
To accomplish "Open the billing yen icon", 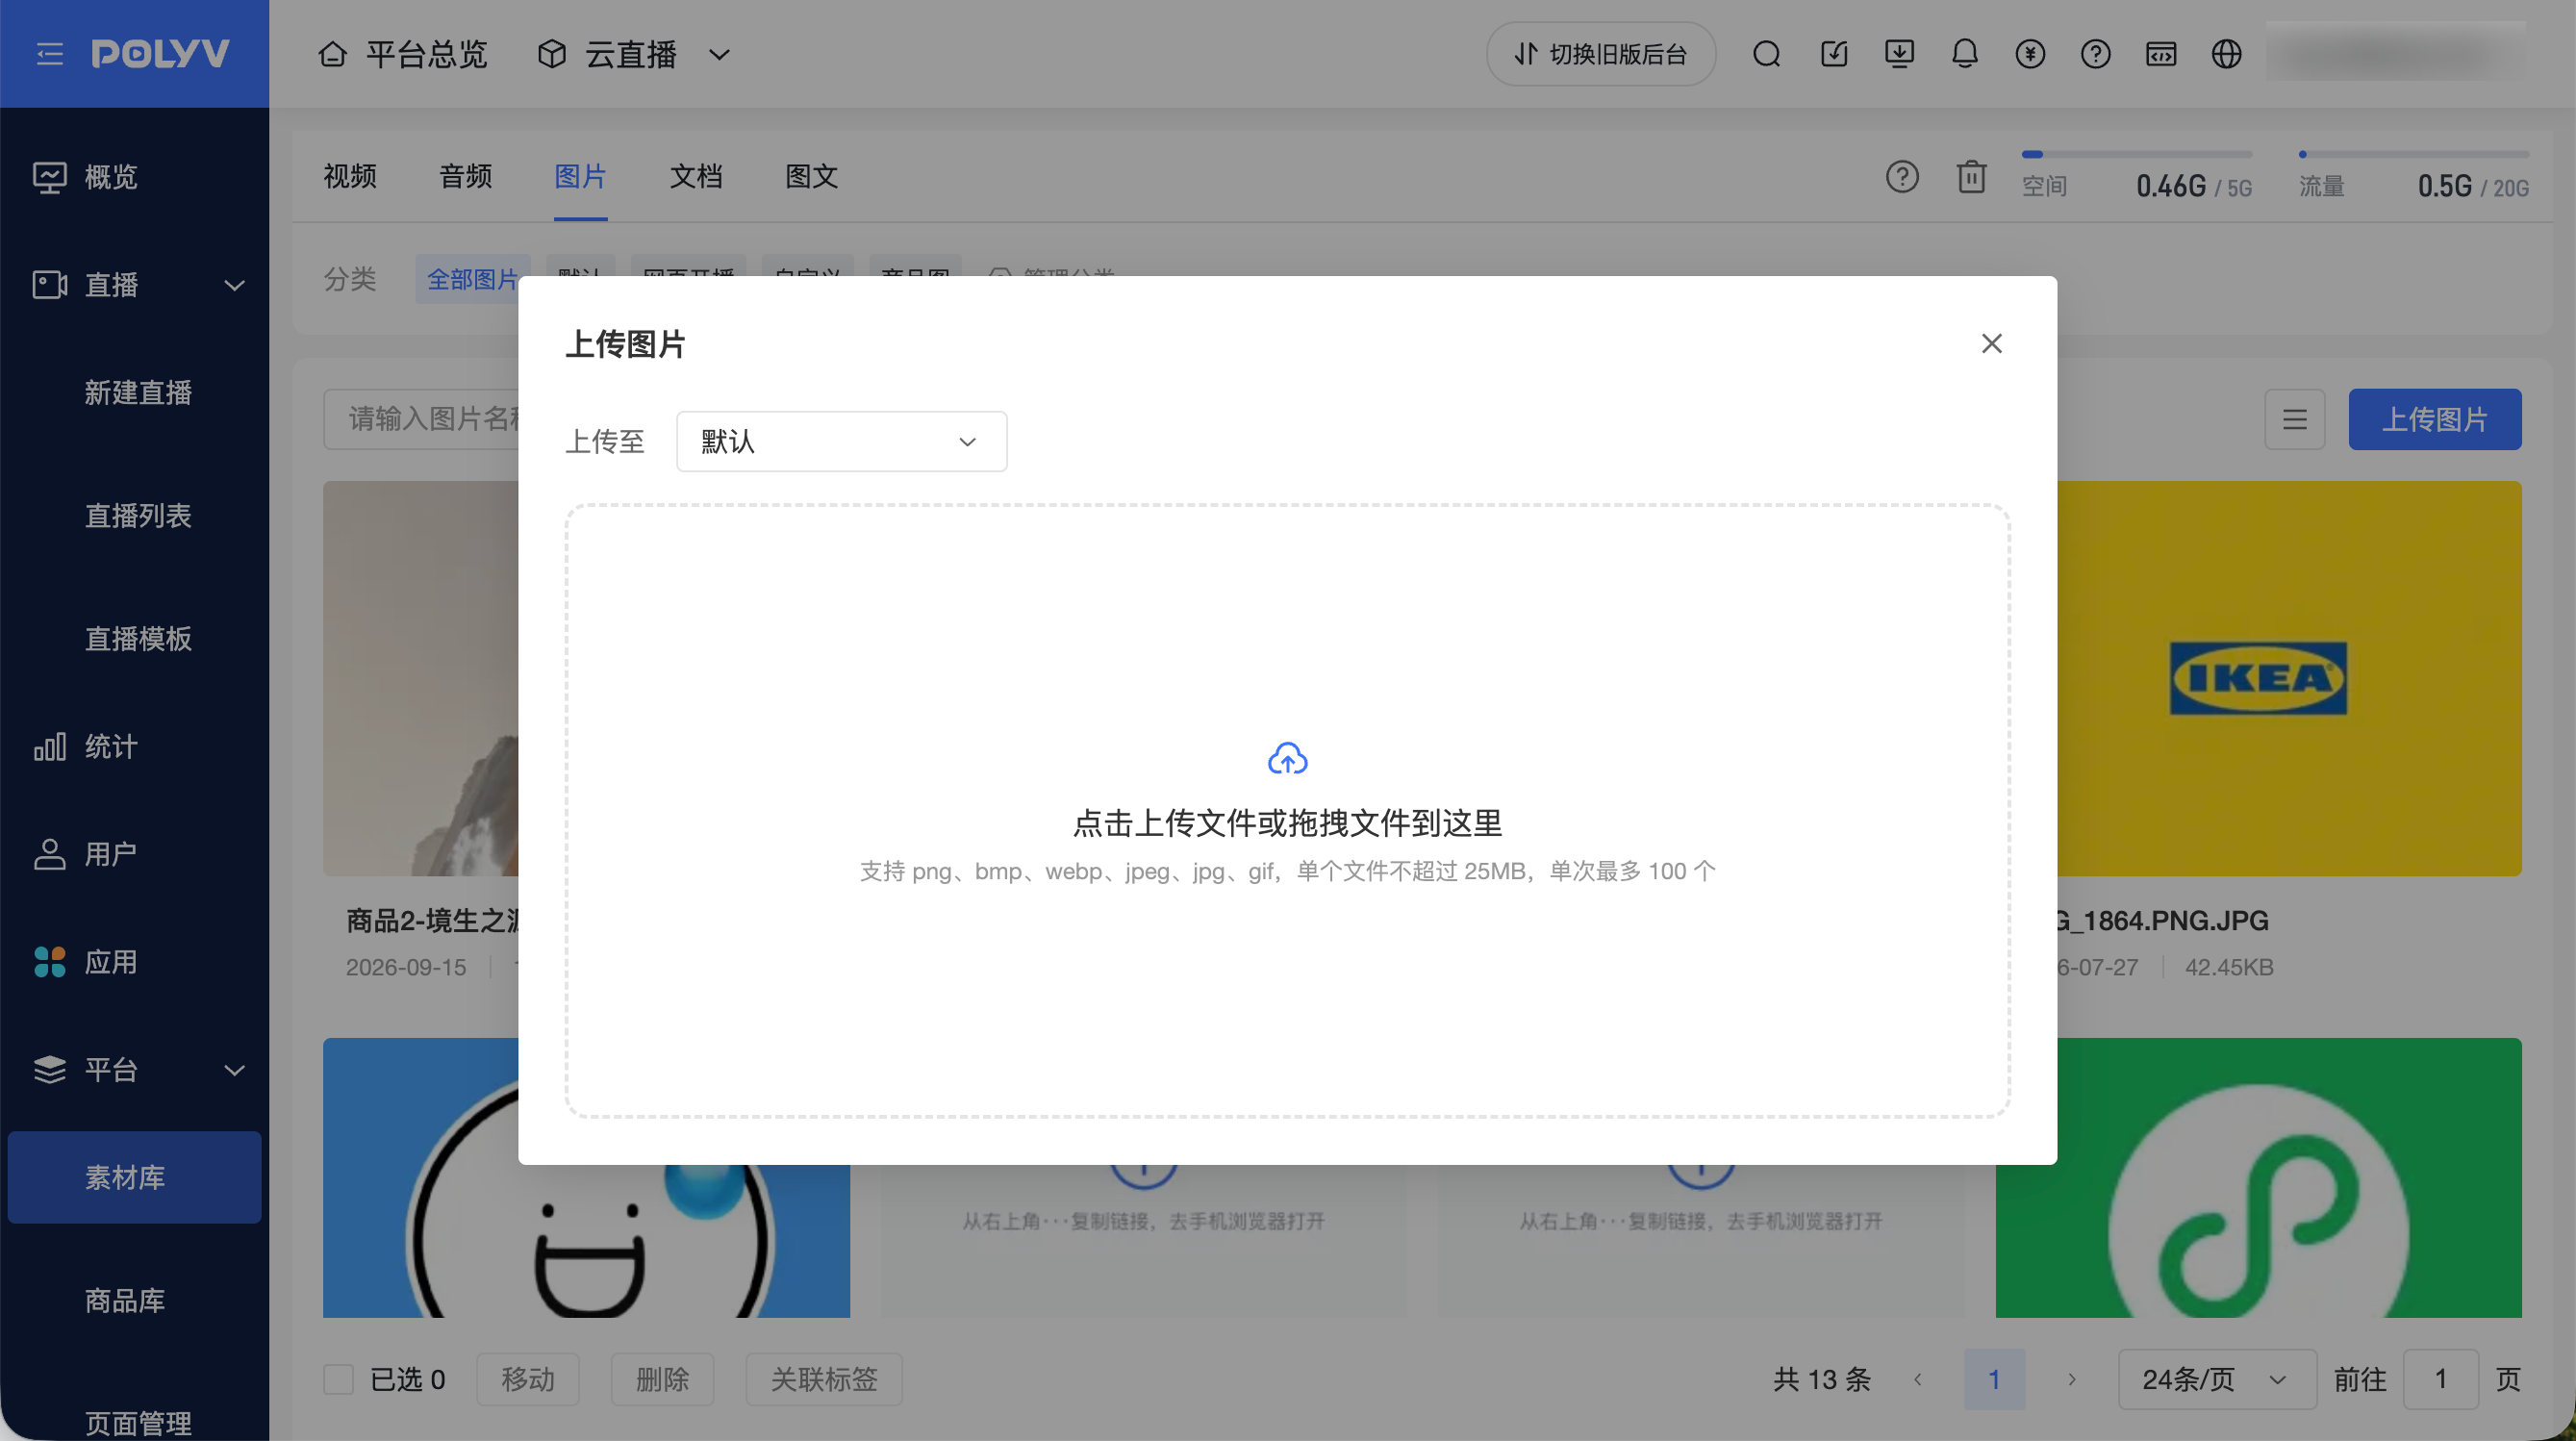I will 2030,54.
